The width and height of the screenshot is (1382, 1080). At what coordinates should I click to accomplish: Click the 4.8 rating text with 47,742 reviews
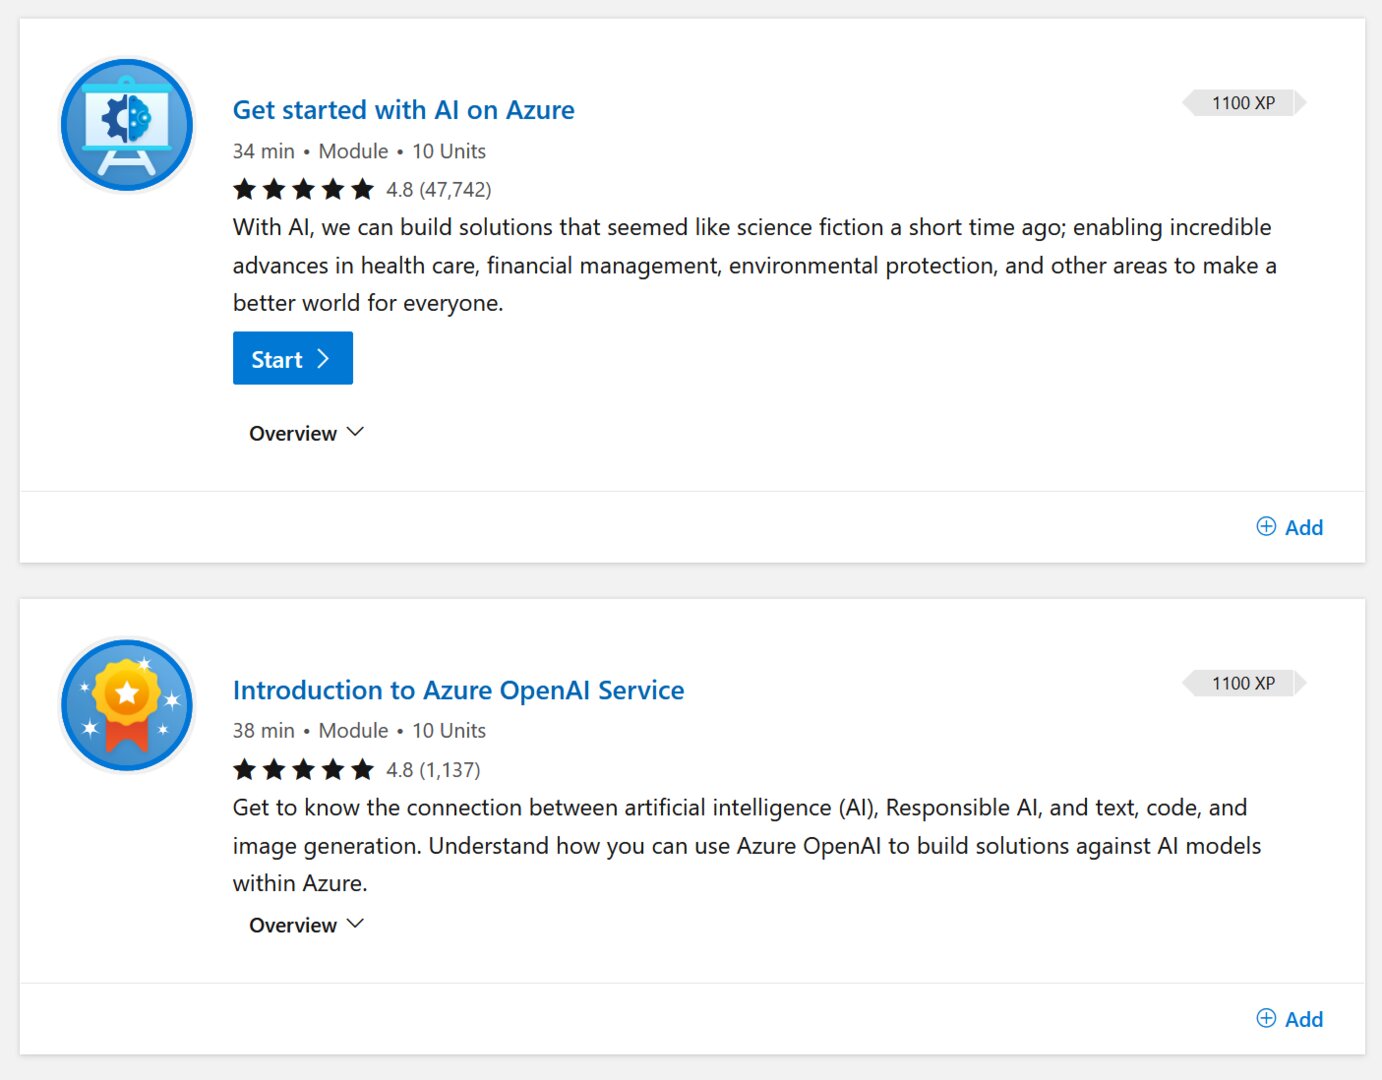pos(438,189)
